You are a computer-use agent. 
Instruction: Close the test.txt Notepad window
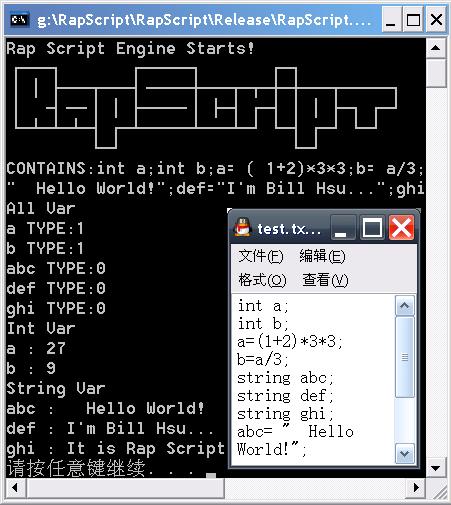pyautogui.click(x=401, y=228)
